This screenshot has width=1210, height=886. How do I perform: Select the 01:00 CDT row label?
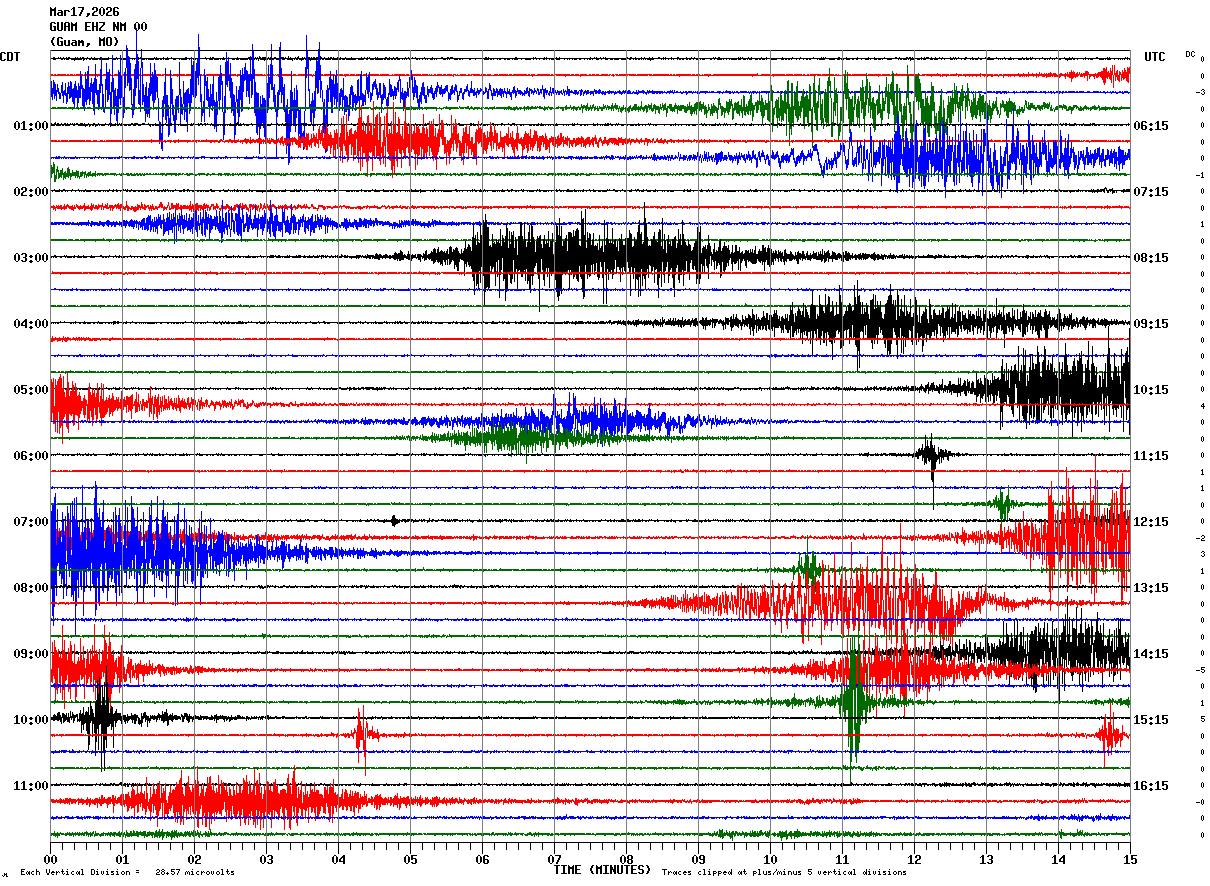[31, 126]
